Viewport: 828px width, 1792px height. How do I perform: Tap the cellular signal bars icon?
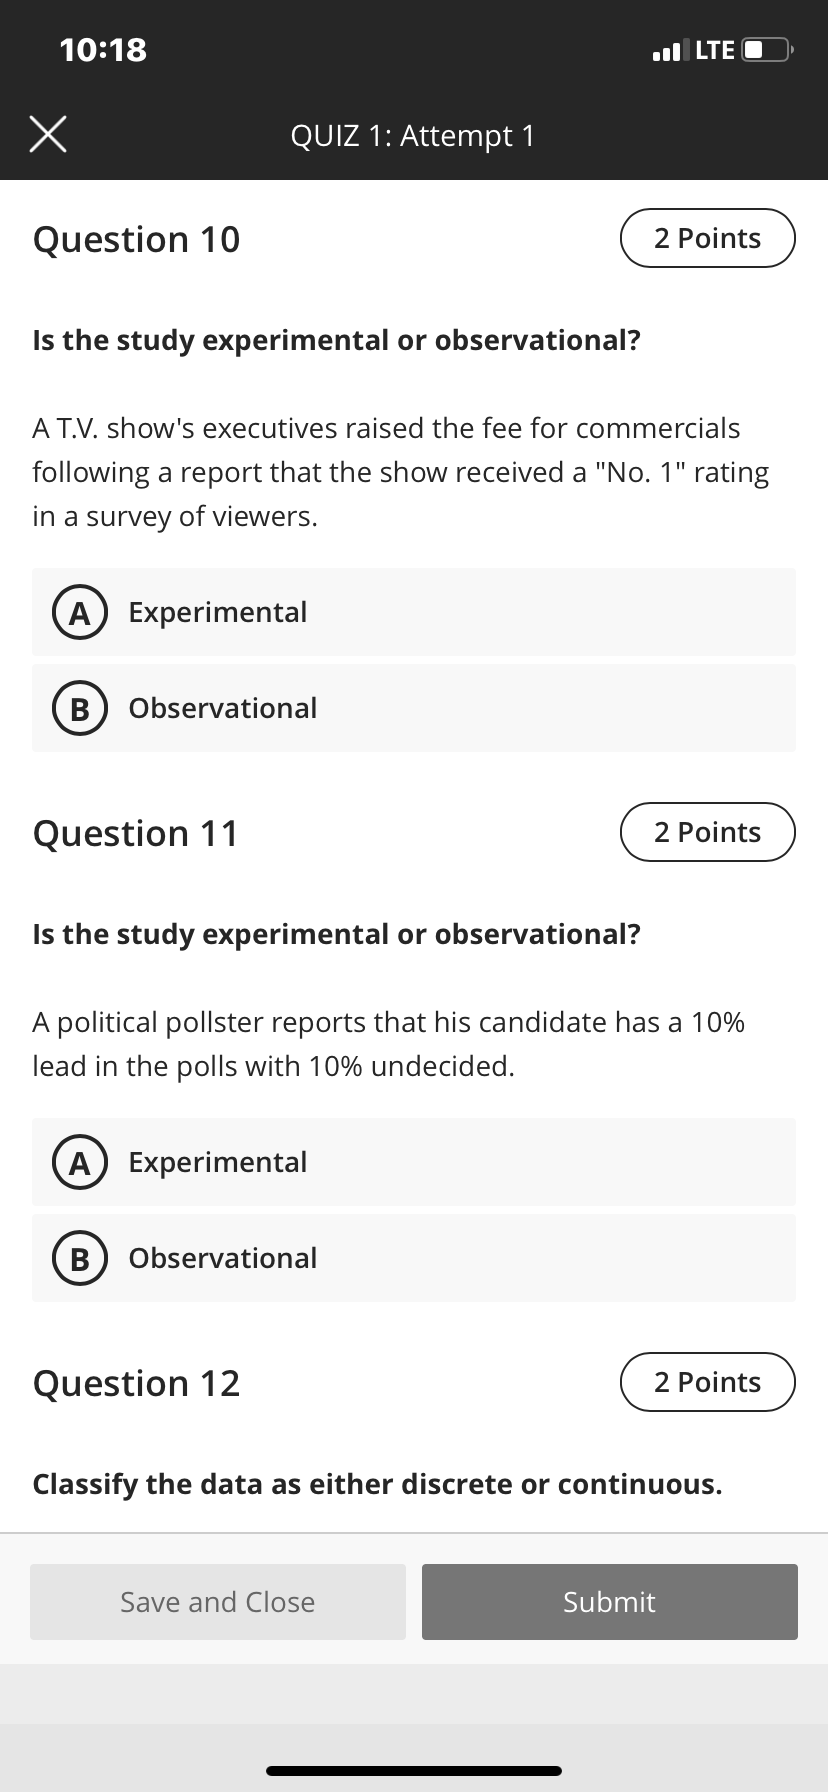coord(670,50)
